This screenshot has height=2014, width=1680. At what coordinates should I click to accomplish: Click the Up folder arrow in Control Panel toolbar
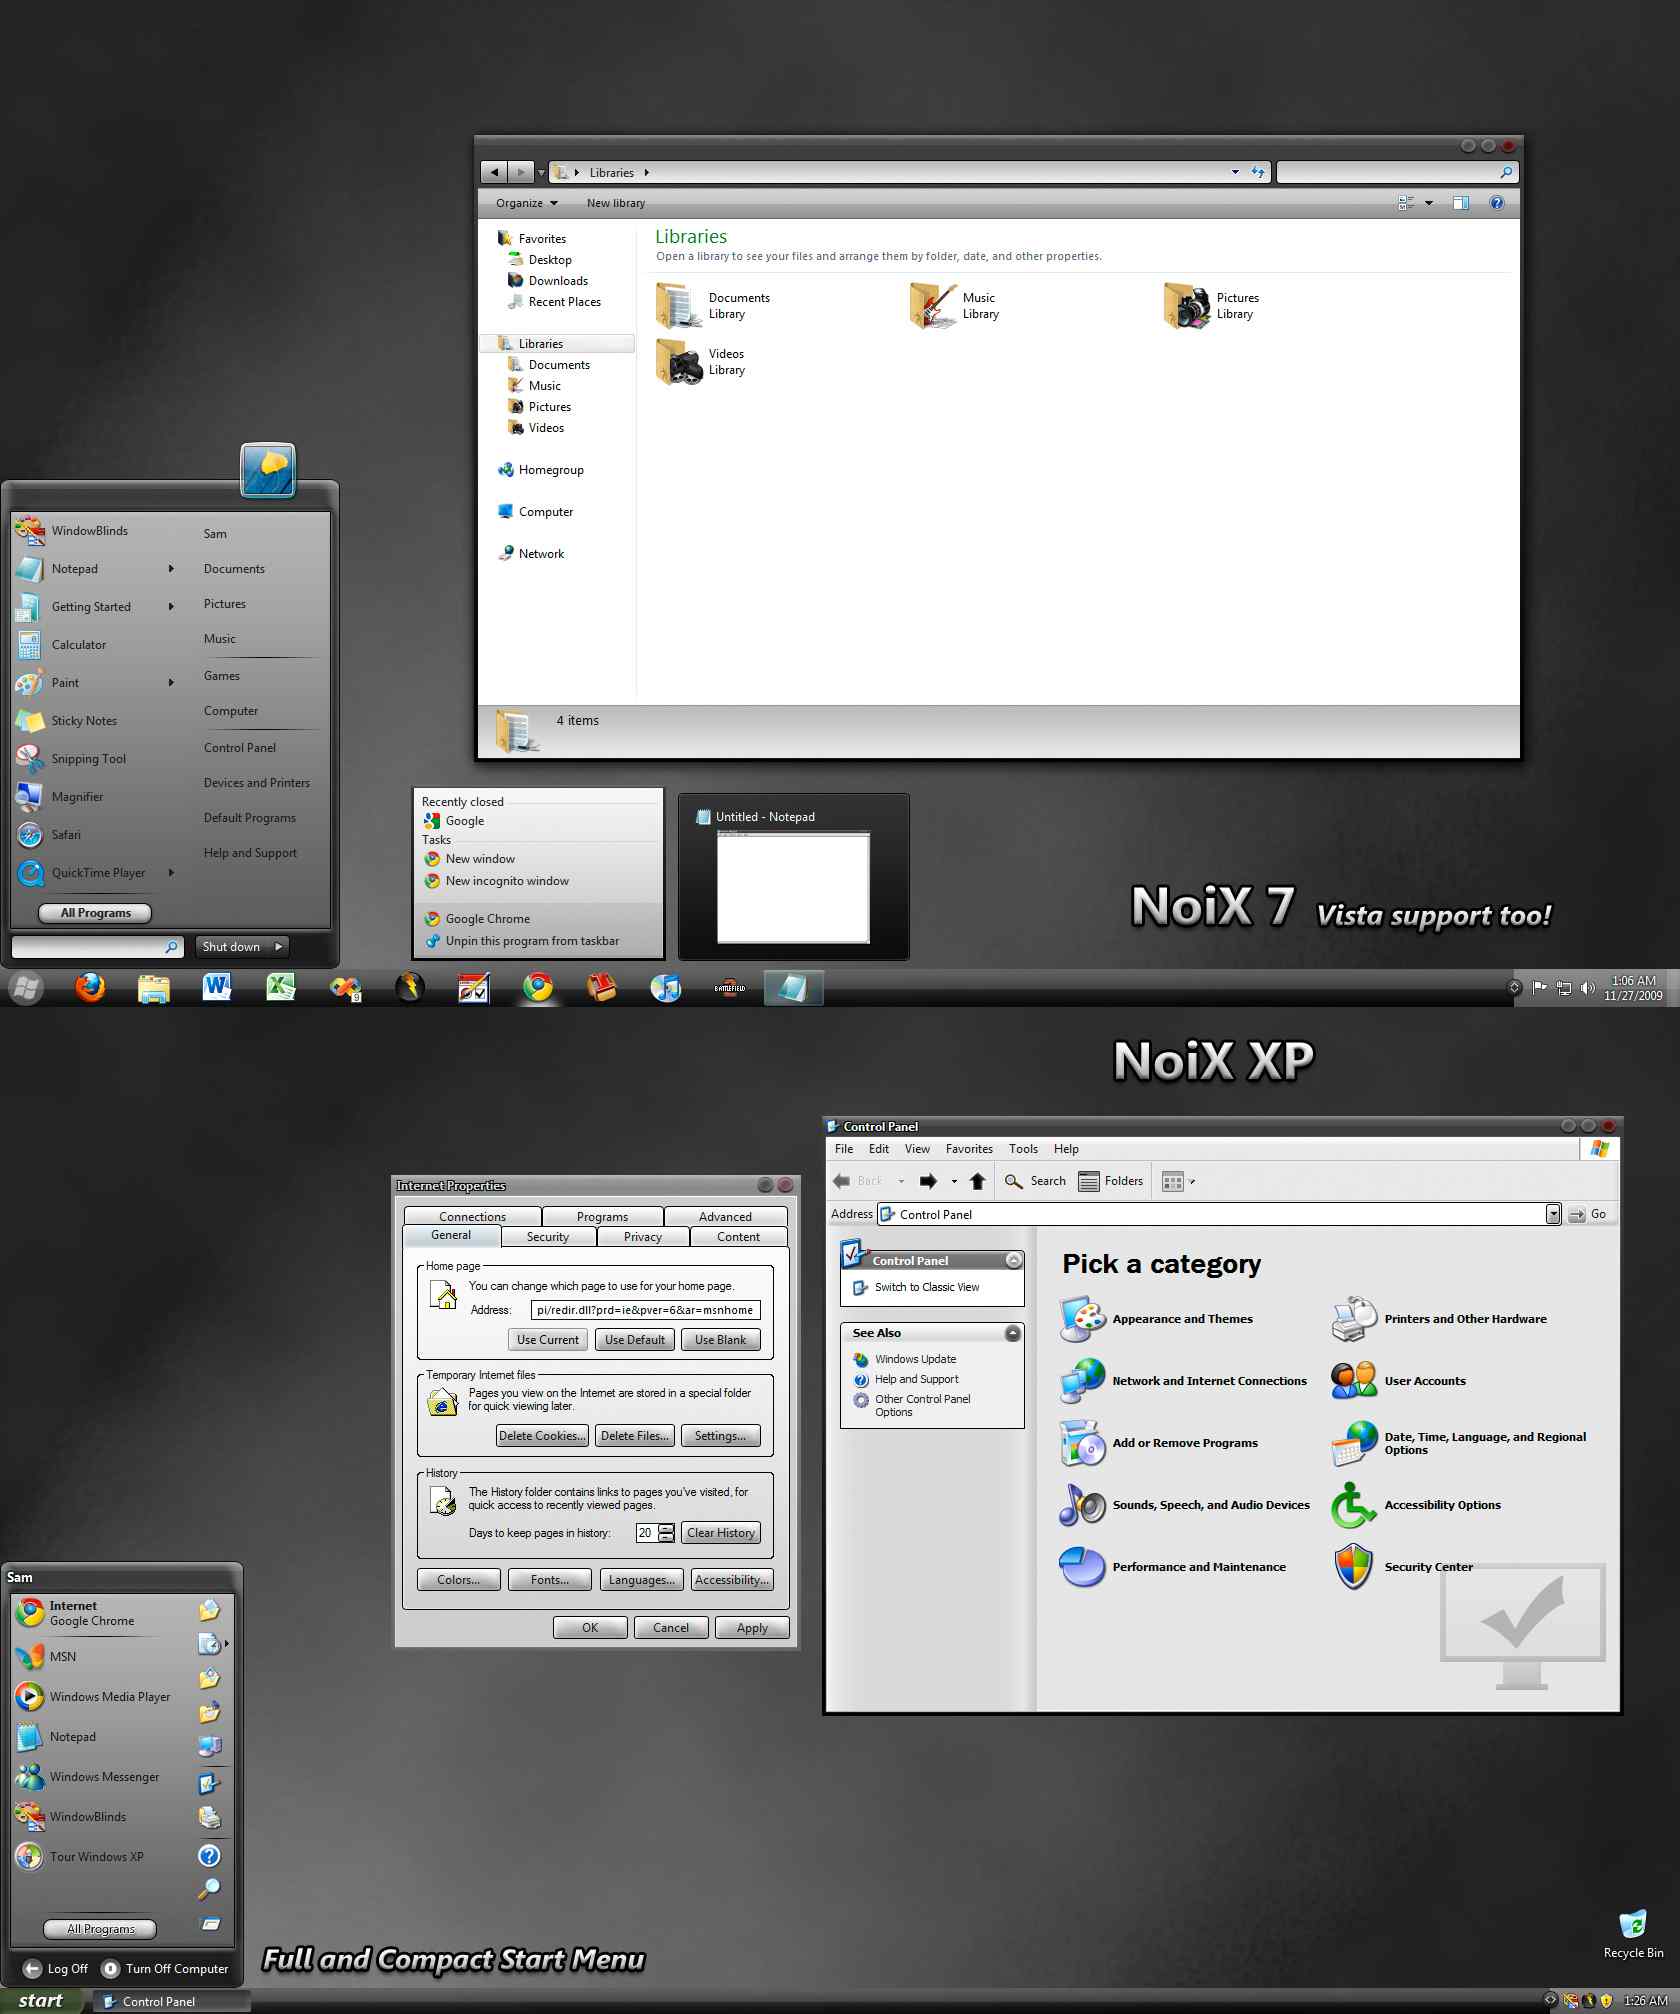(x=978, y=1181)
